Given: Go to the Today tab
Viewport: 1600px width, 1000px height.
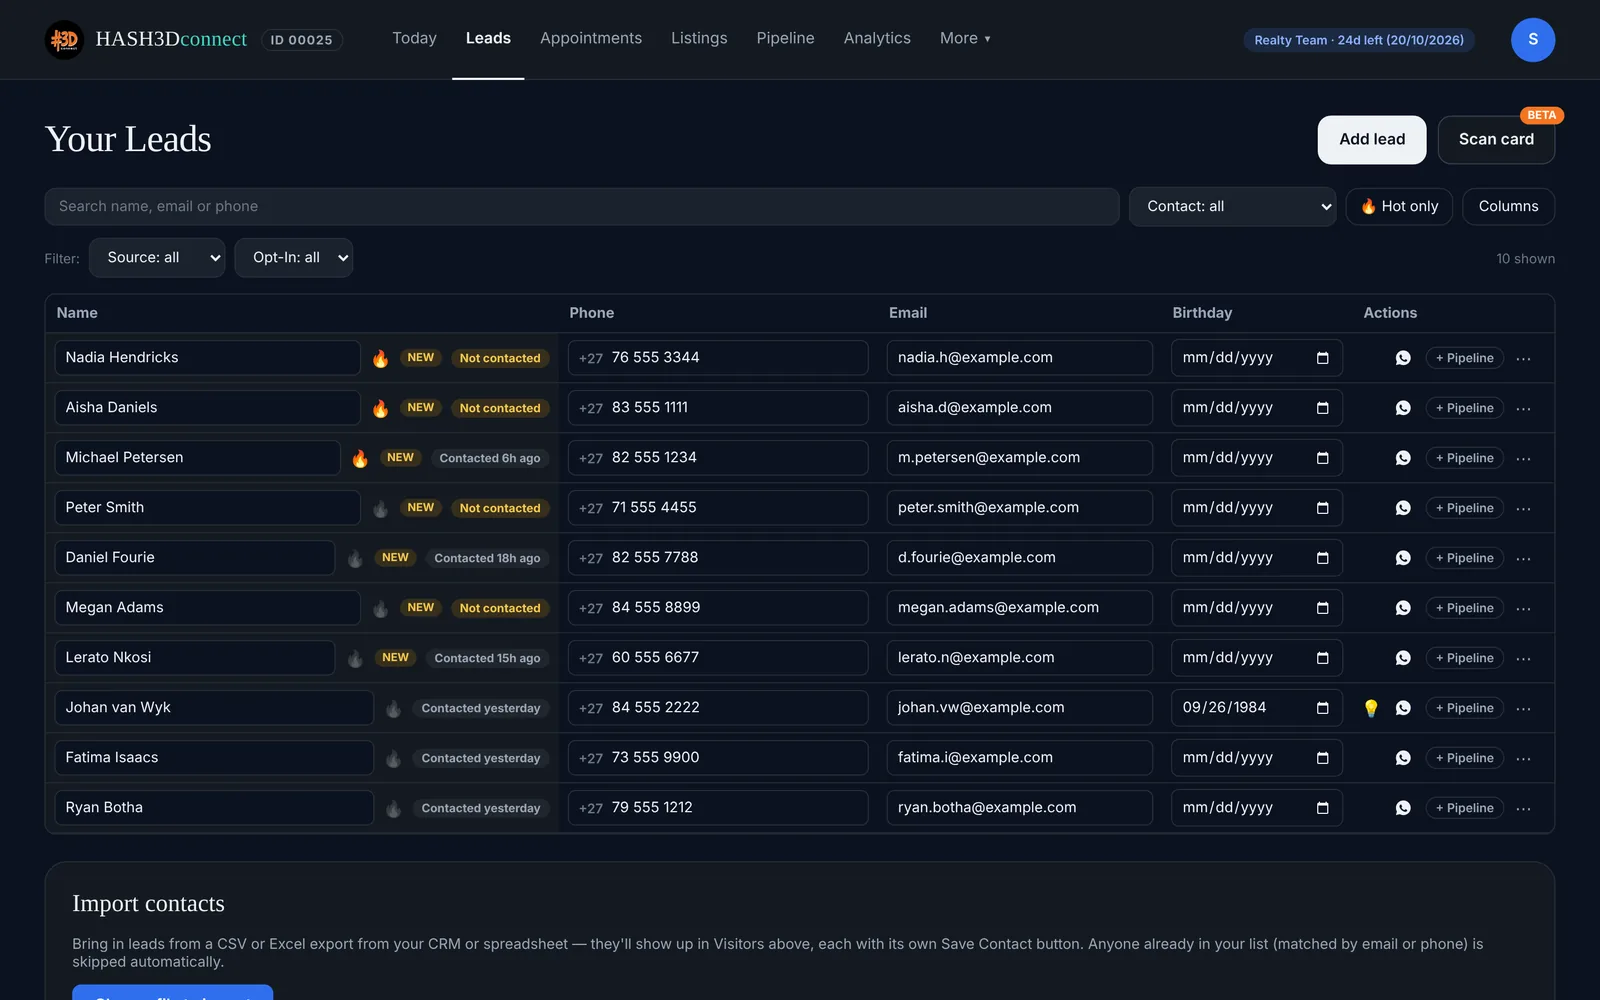Looking at the screenshot, I should [x=414, y=38].
